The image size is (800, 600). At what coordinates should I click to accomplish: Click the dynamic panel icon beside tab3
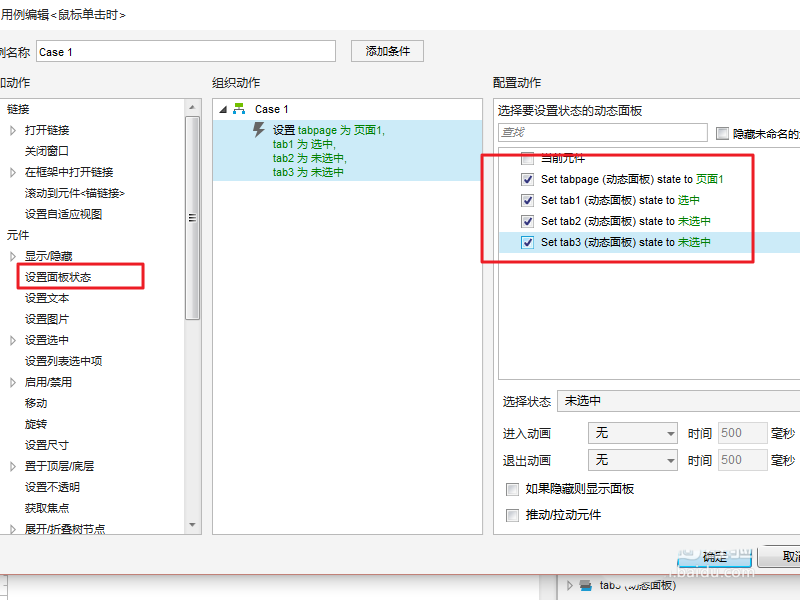click(x=586, y=587)
